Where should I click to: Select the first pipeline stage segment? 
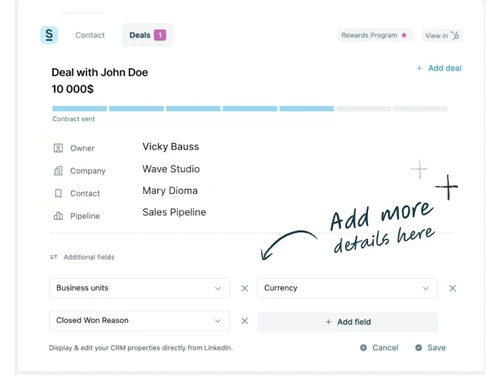(80, 108)
